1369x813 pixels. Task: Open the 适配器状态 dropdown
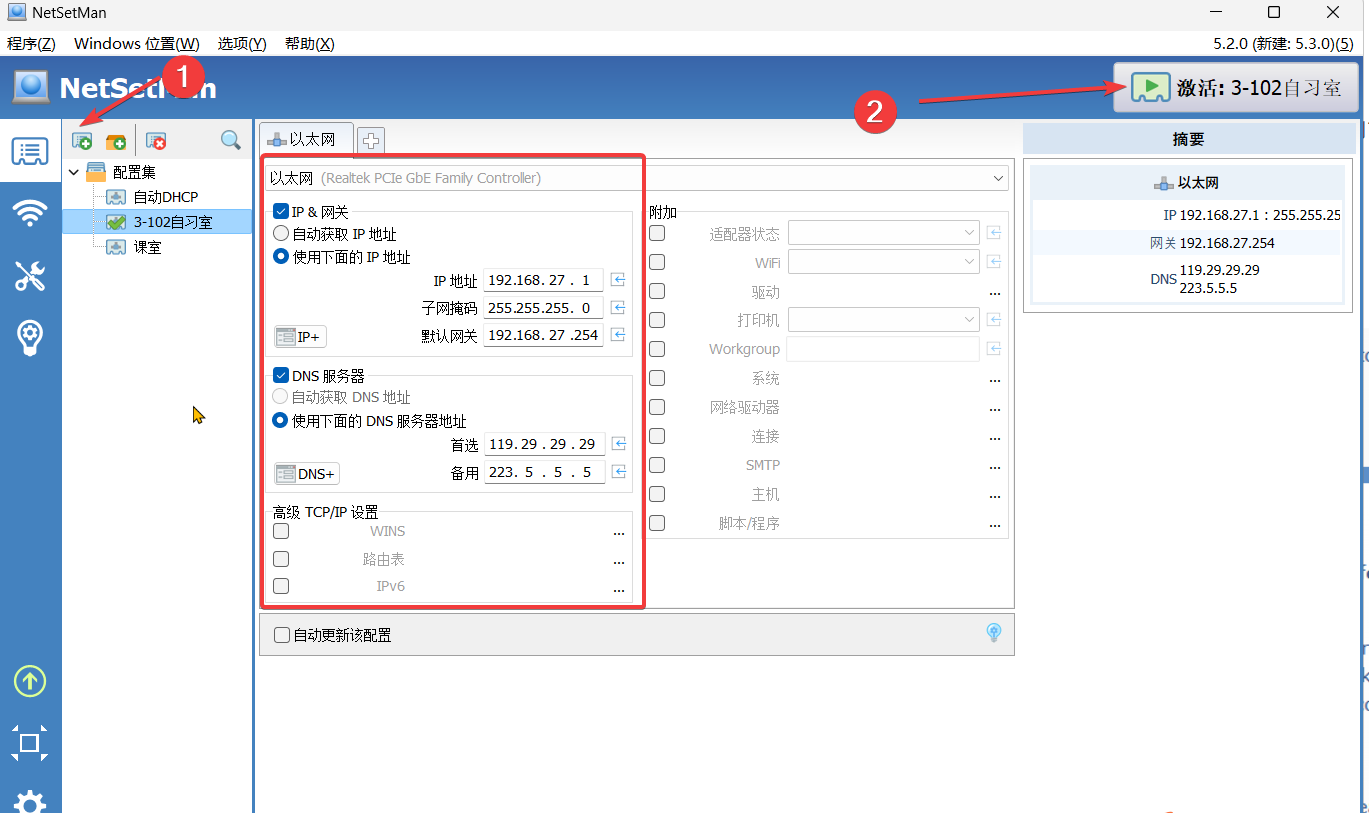pos(884,233)
